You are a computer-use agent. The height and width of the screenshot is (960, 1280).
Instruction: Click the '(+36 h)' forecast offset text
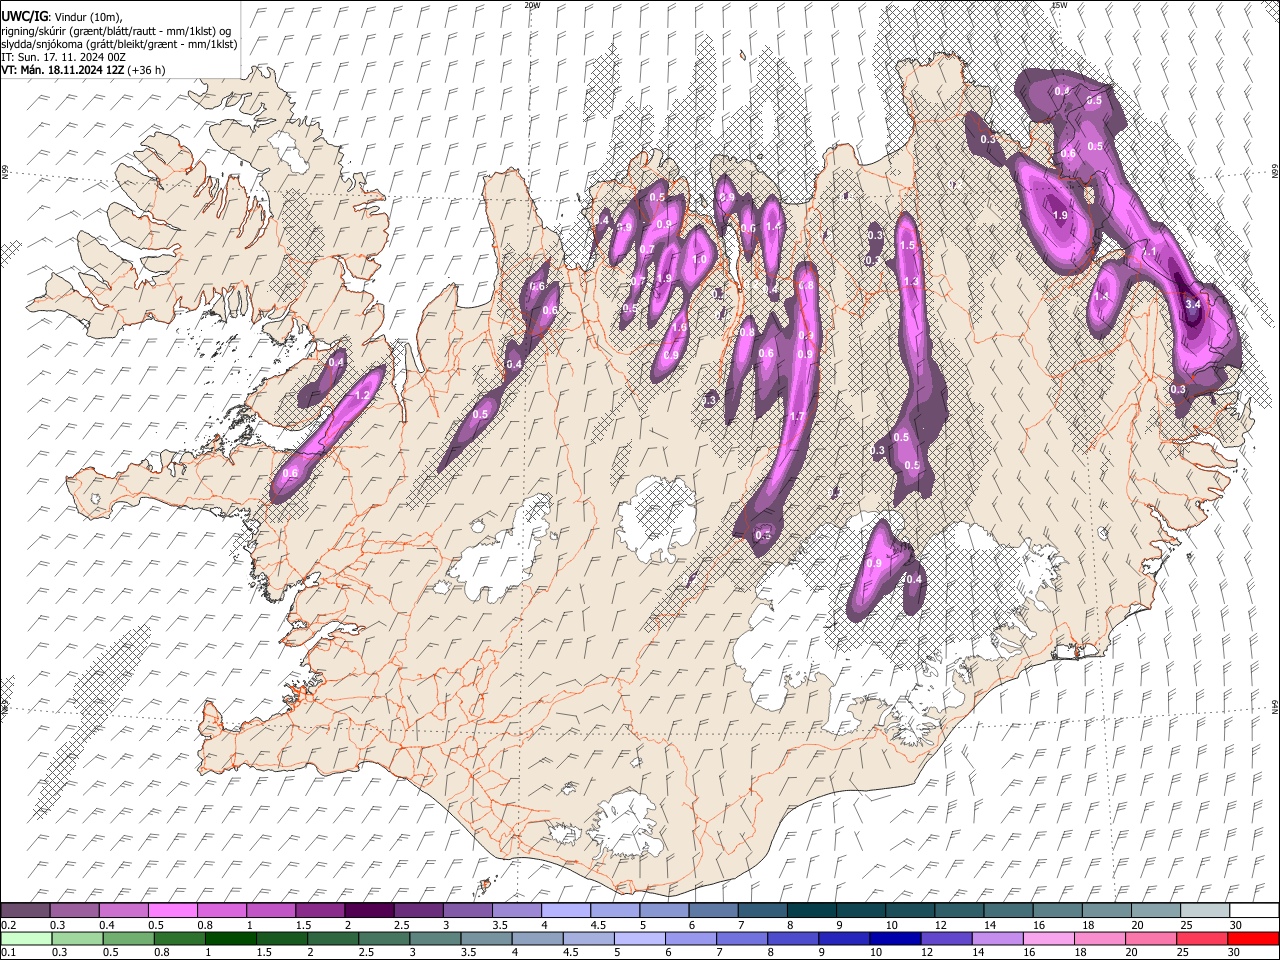pyautogui.click(x=147, y=70)
